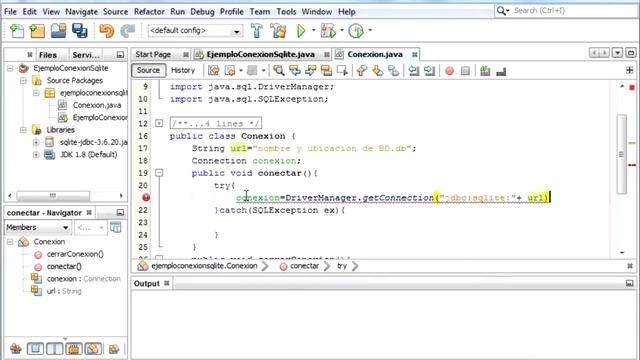Open Profile Project dropdown arrow

pos(370,30)
